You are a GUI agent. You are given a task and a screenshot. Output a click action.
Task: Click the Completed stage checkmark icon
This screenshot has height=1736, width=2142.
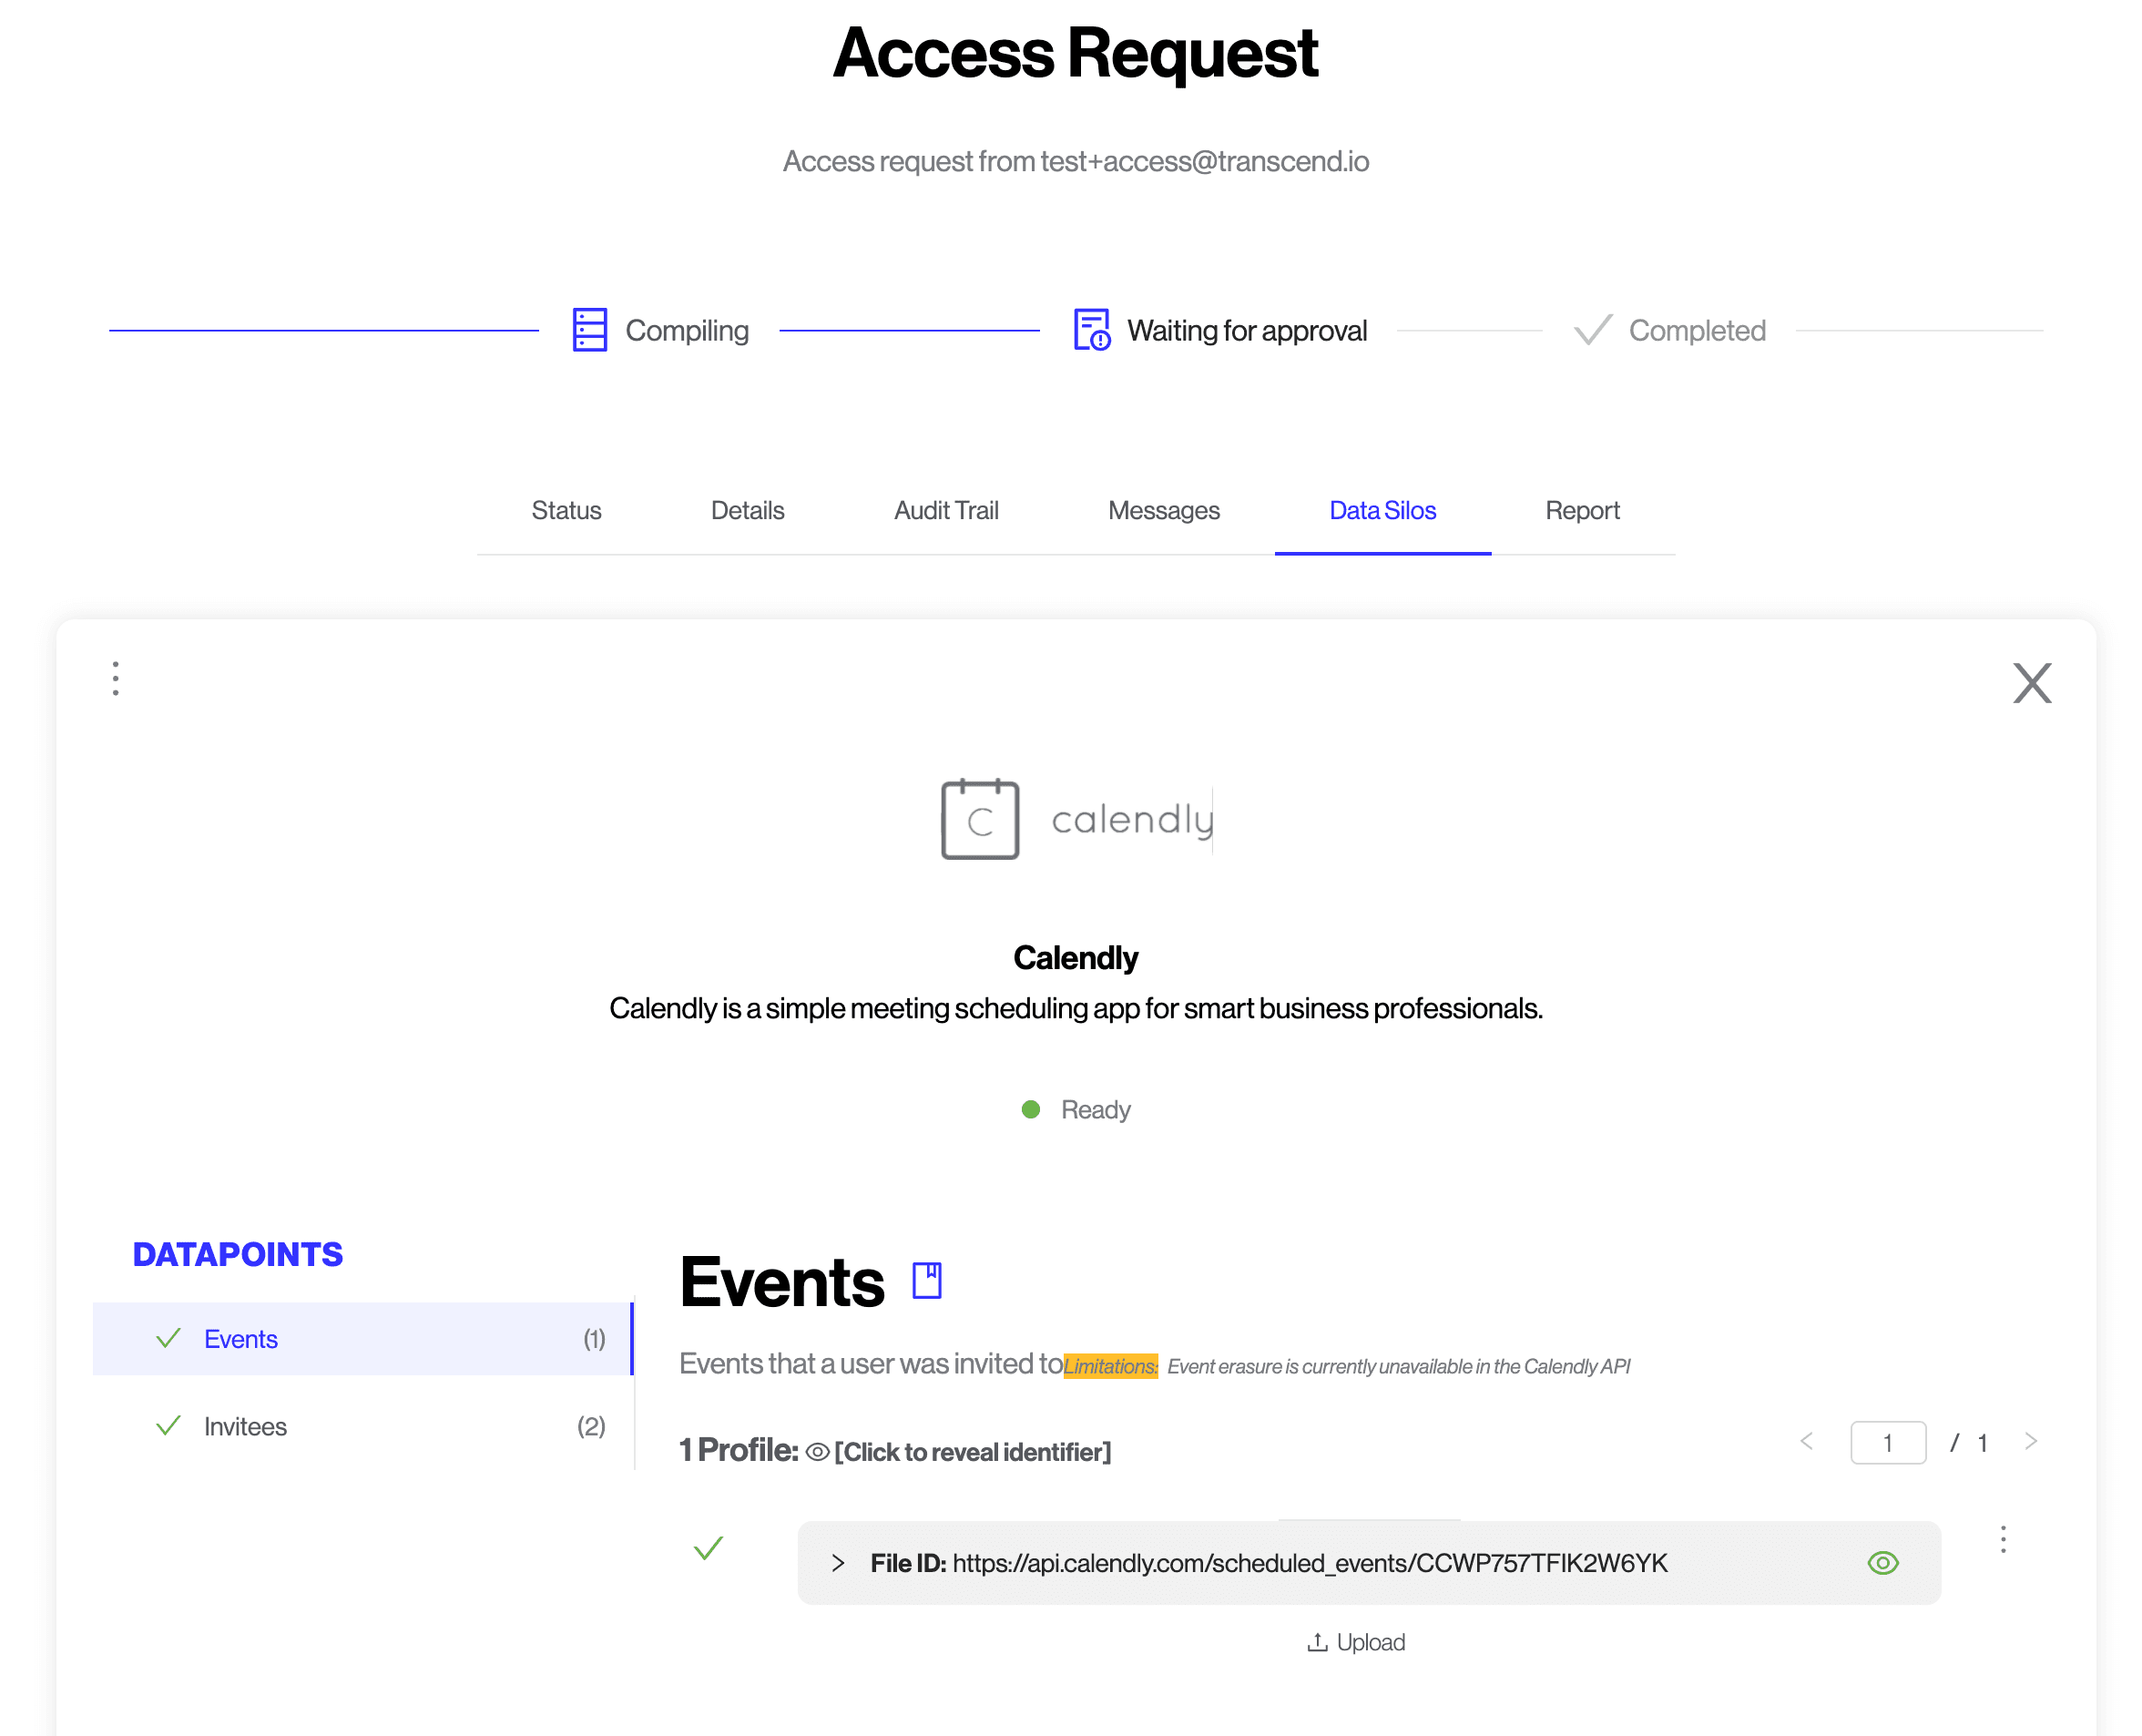1591,330
